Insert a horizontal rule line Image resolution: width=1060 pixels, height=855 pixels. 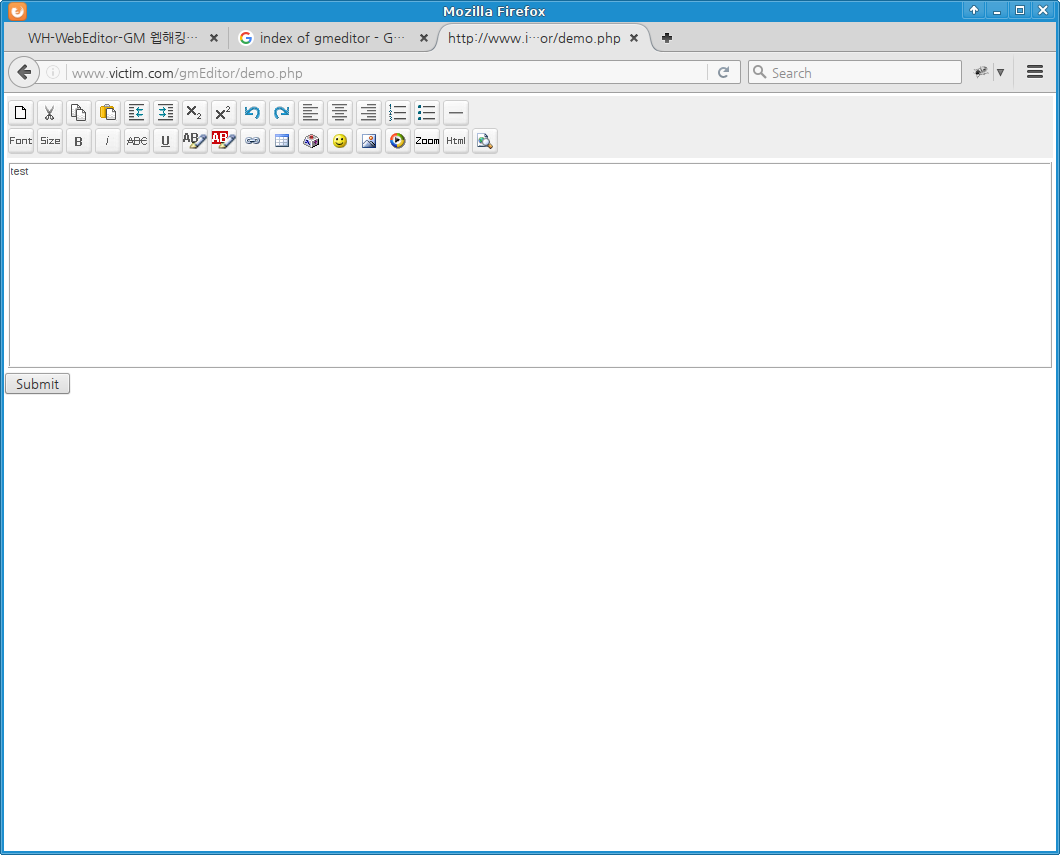(x=456, y=112)
